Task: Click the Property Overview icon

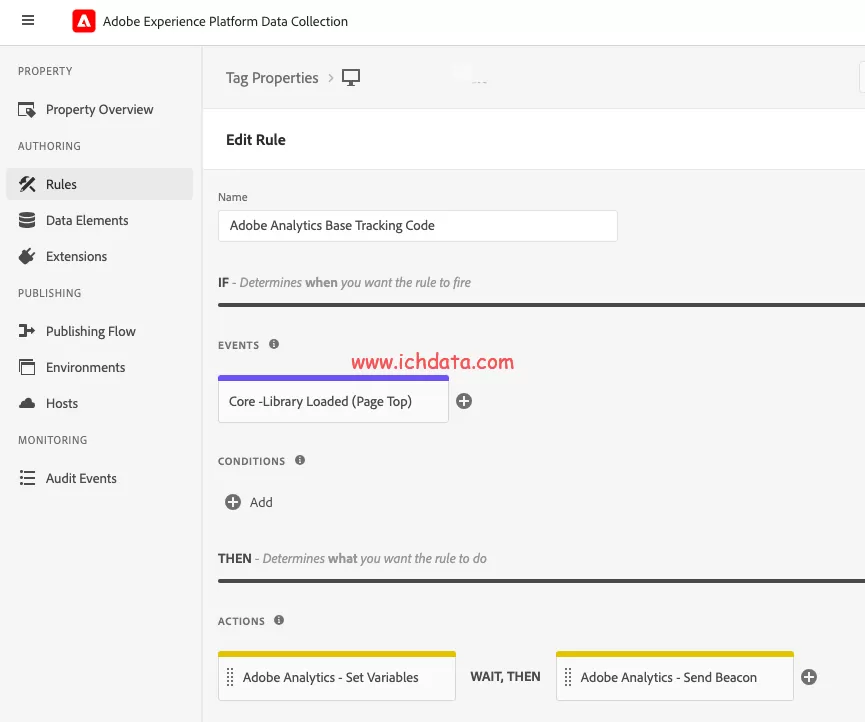Action: [x=26, y=110]
